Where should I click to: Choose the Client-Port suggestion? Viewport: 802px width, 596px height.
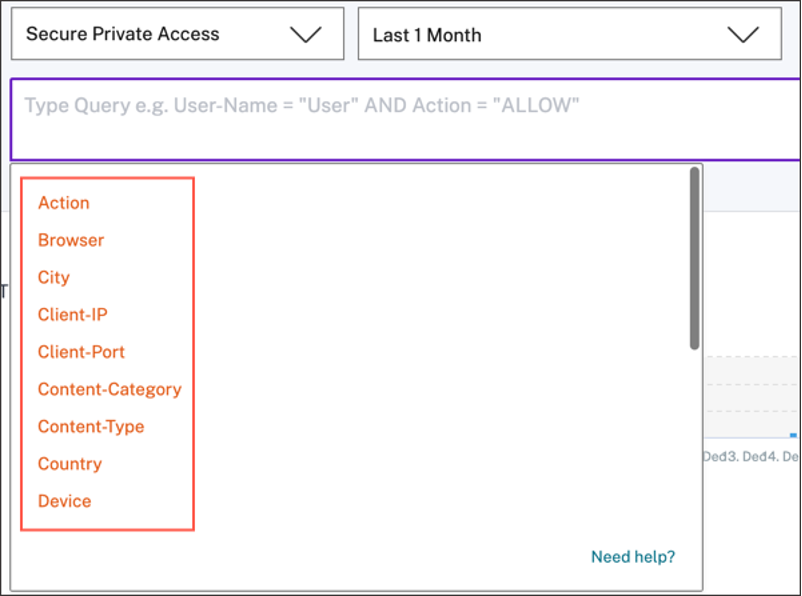click(x=81, y=352)
